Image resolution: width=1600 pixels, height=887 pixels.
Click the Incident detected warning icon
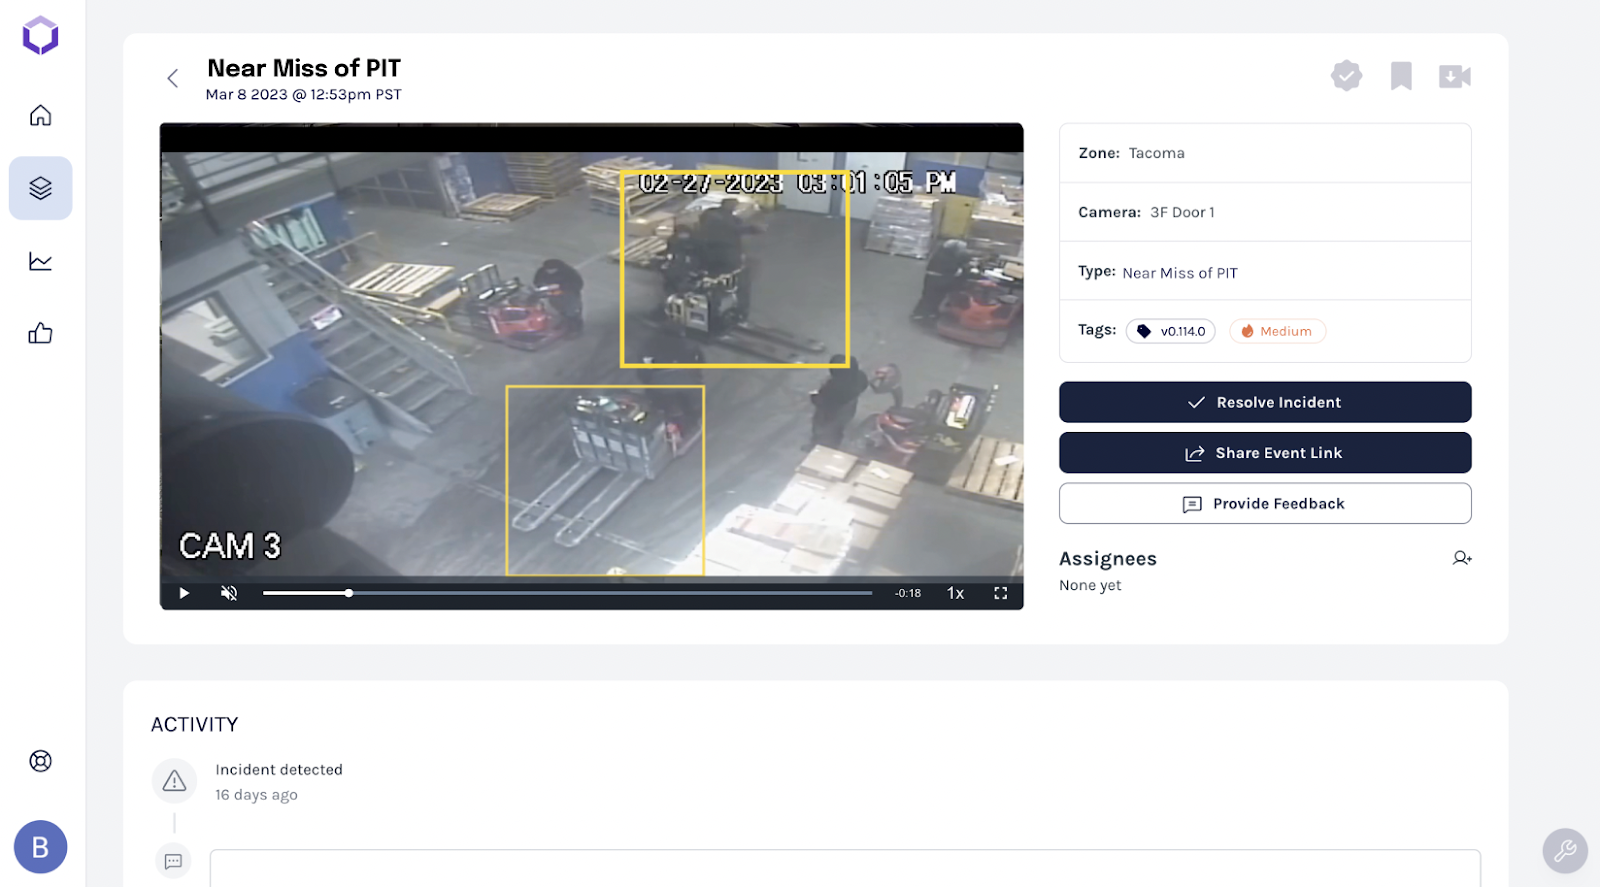(174, 781)
